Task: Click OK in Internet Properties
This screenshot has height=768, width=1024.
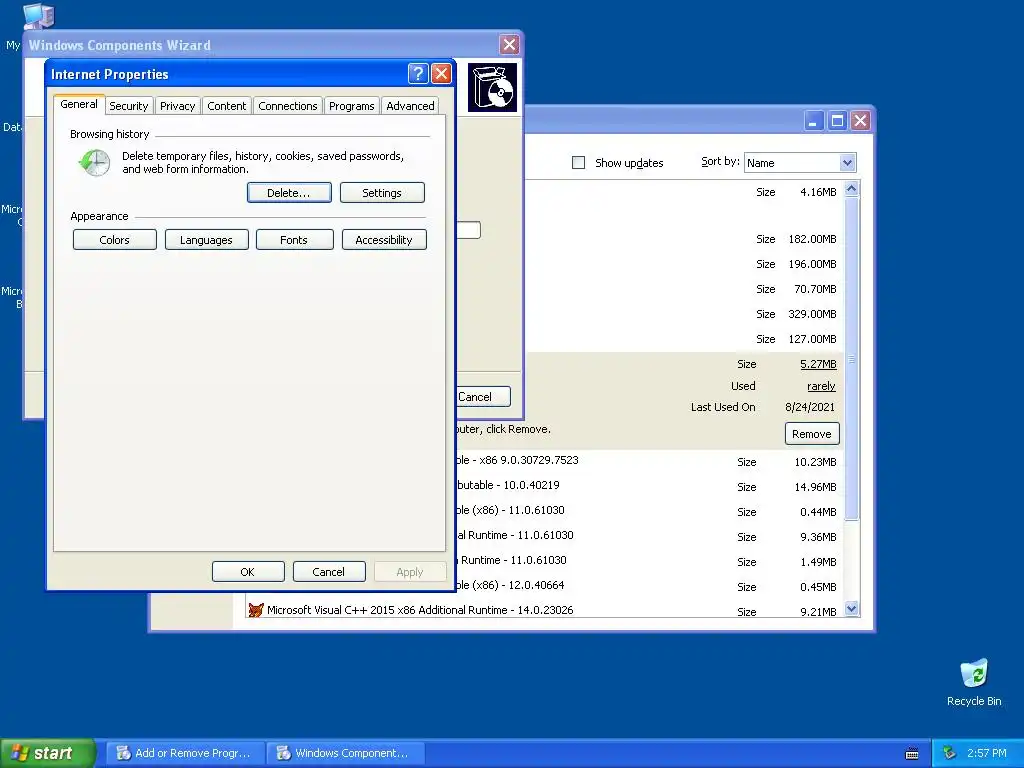Action: (x=248, y=571)
